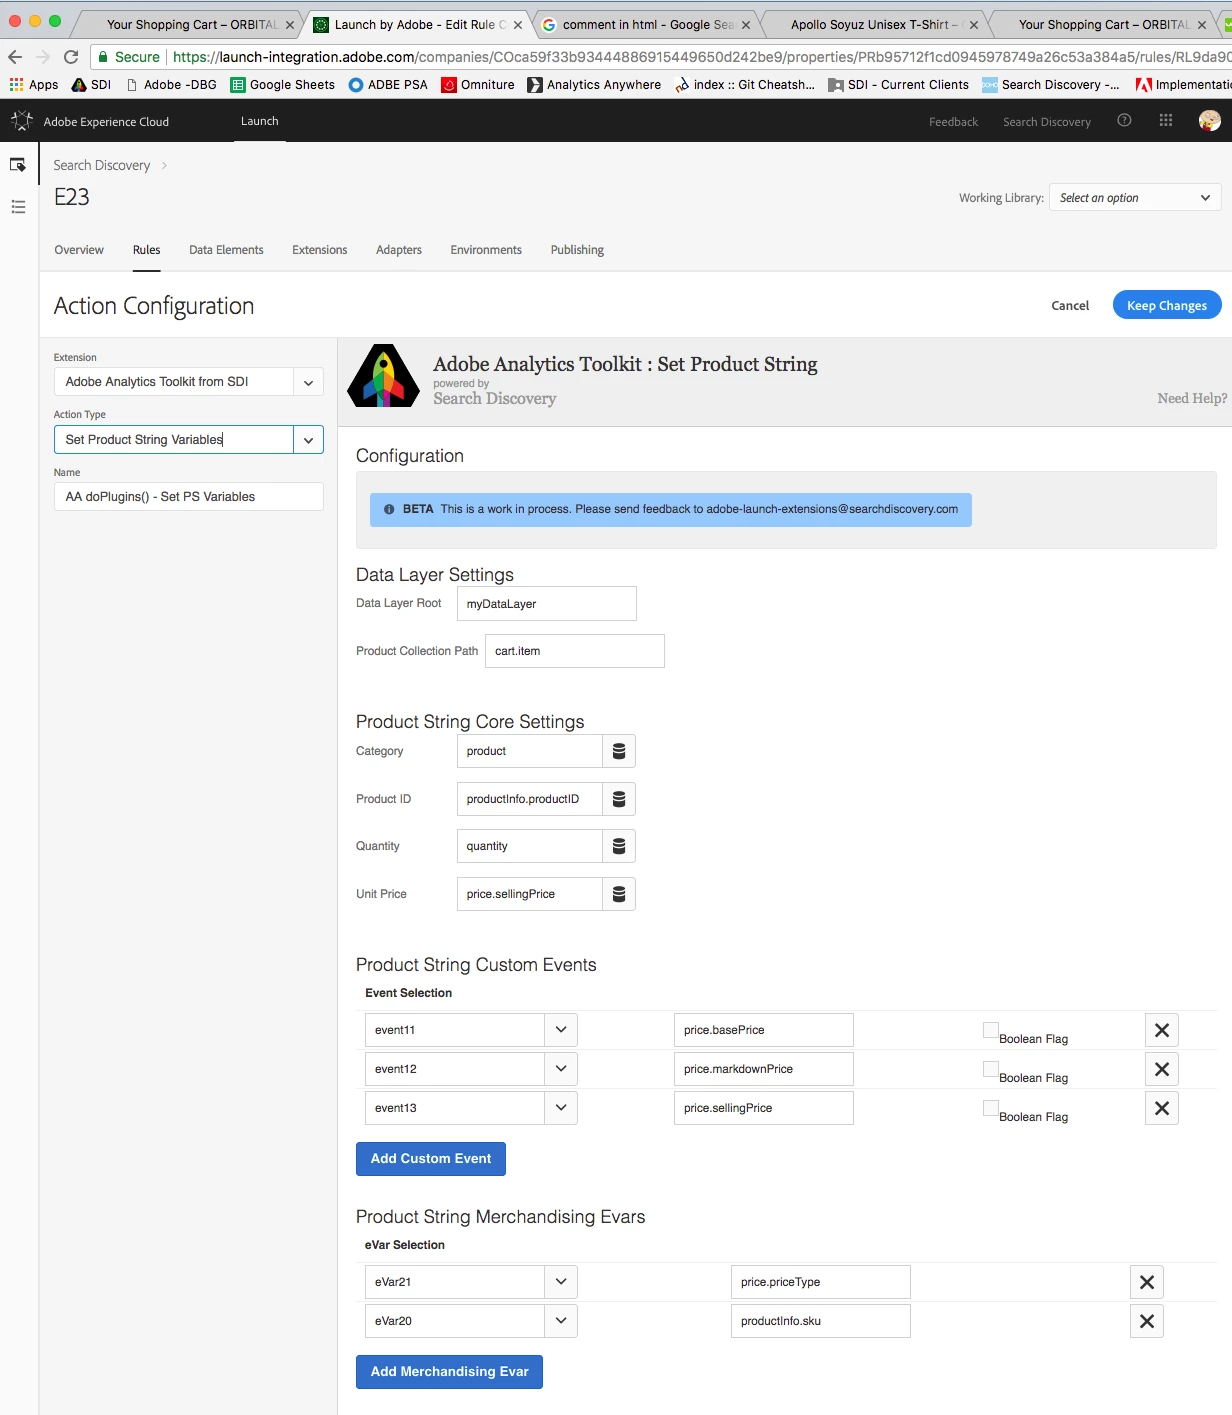
Task: Click the Feedback link in header
Action: [953, 122]
